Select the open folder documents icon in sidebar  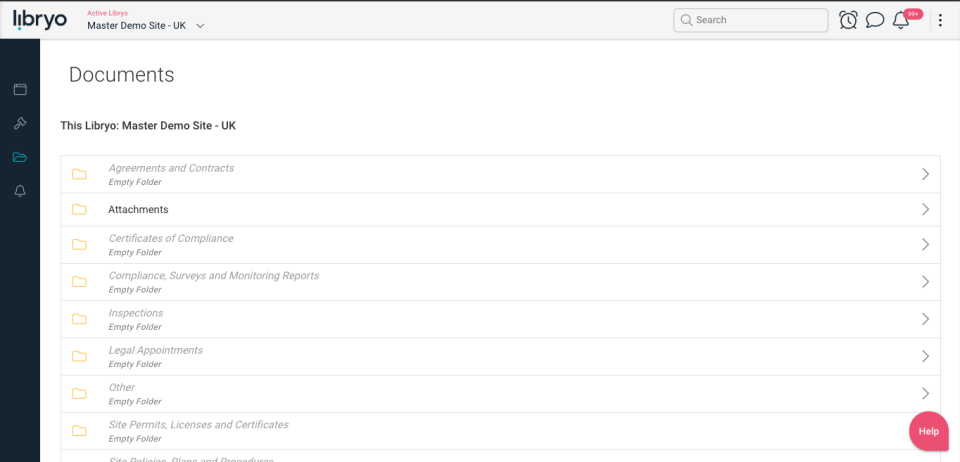pyautogui.click(x=20, y=157)
